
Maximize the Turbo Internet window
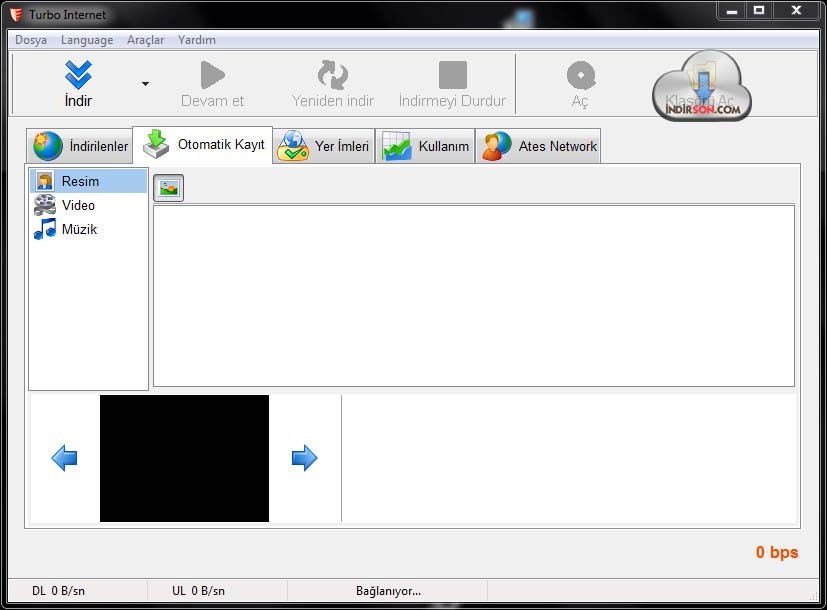pyautogui.click(x=759, y=11)
